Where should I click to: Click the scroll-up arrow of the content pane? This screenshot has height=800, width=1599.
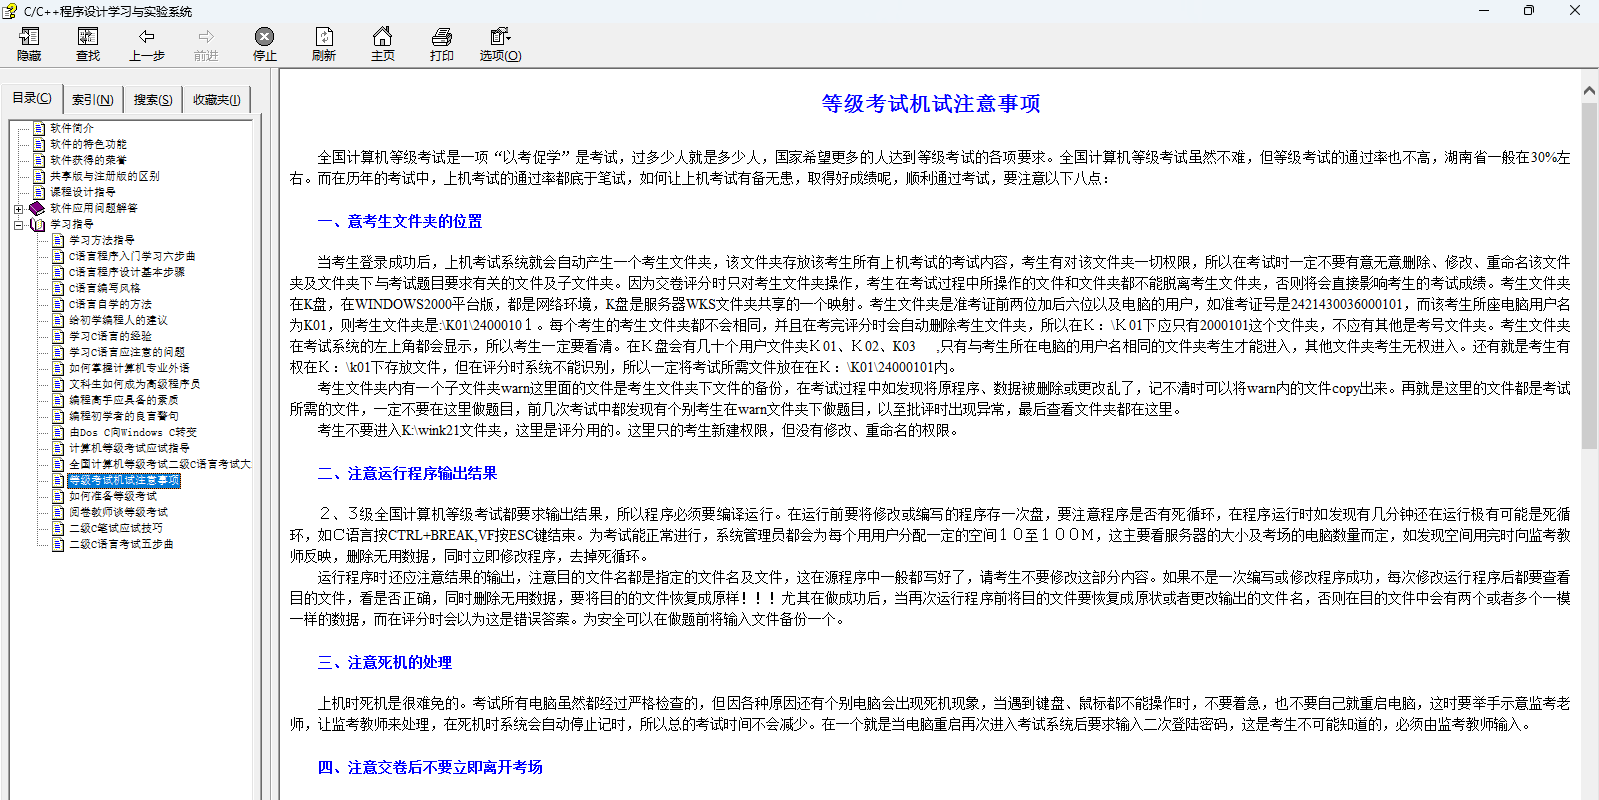(1589, 91)
